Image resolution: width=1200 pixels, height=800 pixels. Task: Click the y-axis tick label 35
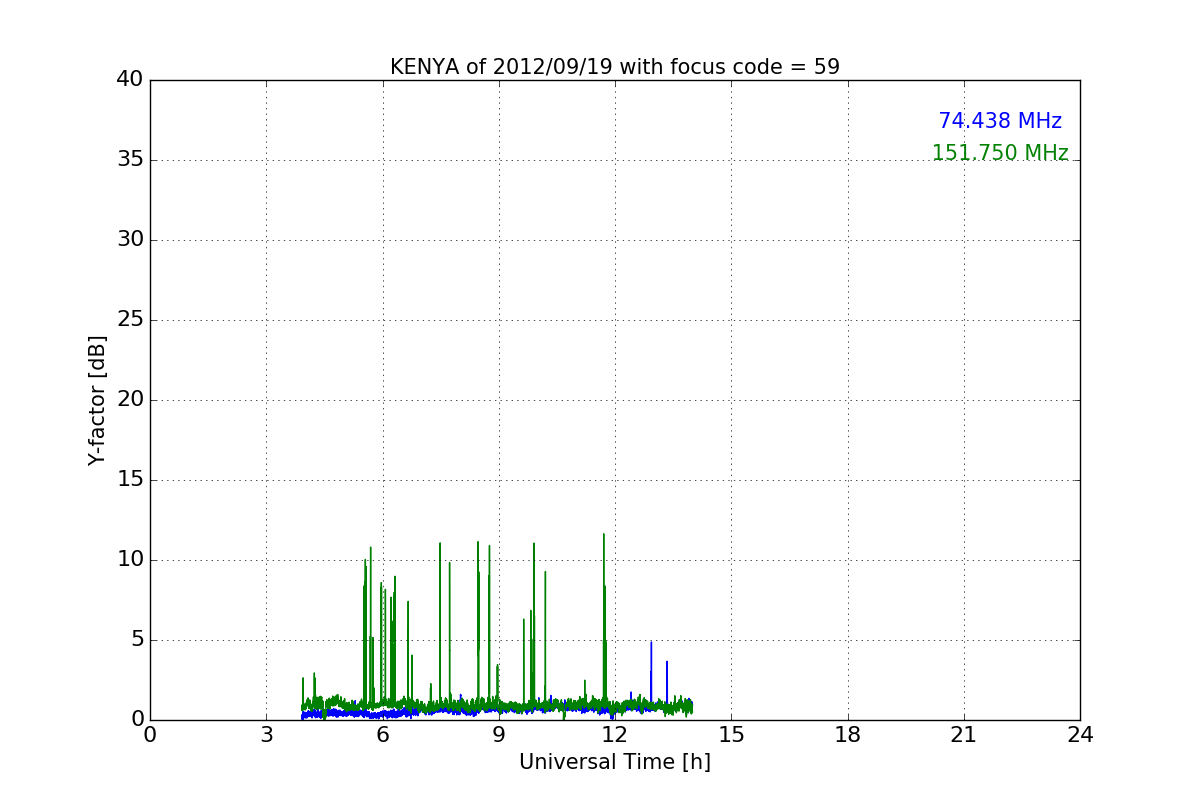(130, 159)
